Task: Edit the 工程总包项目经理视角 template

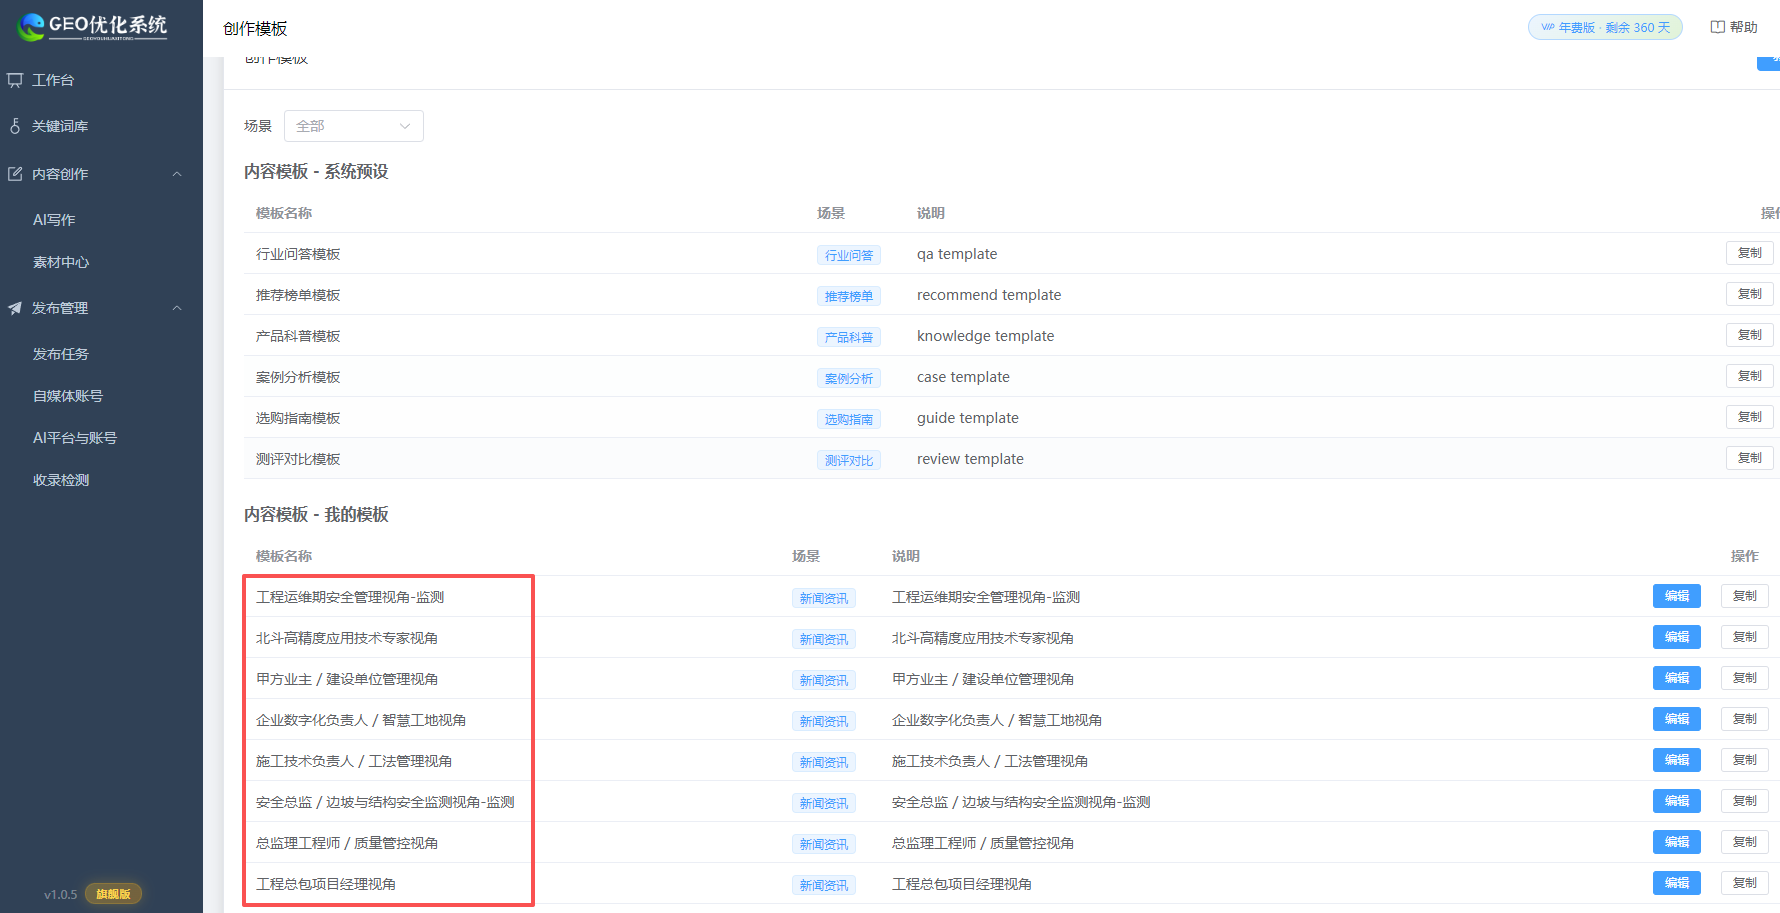Action: click(1676, 883)
